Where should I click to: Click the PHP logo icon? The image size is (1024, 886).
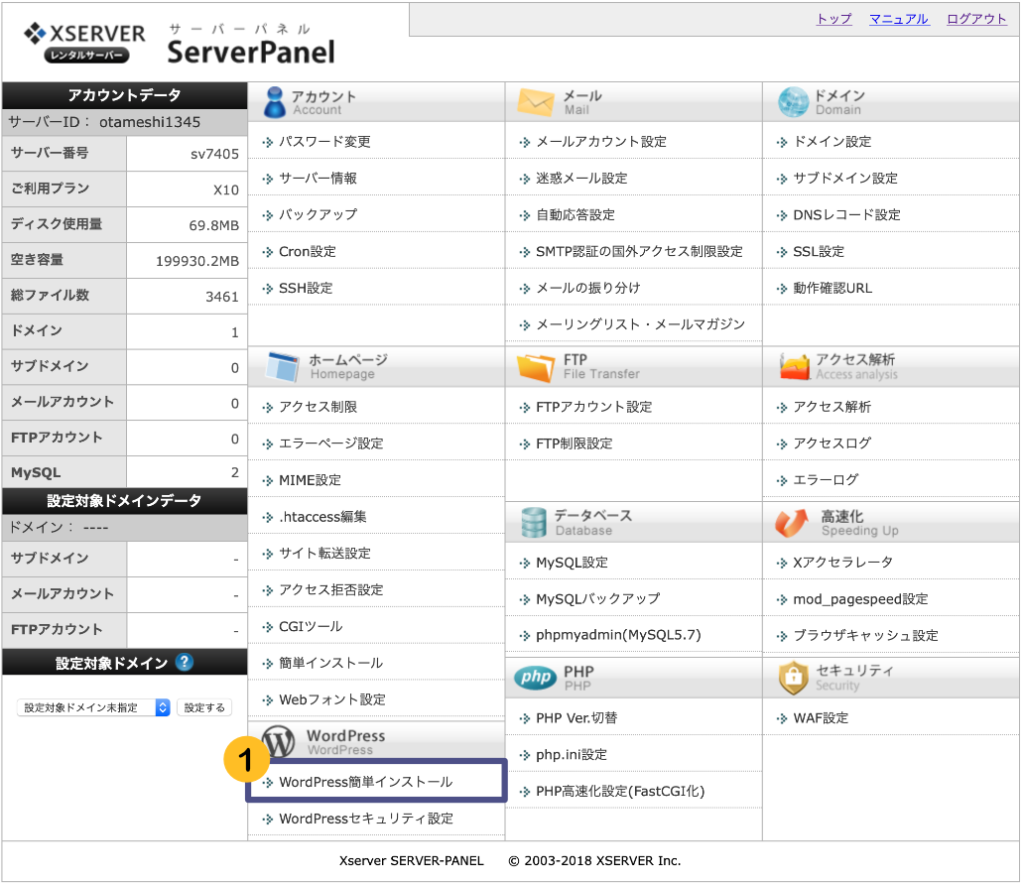point(536,677)
